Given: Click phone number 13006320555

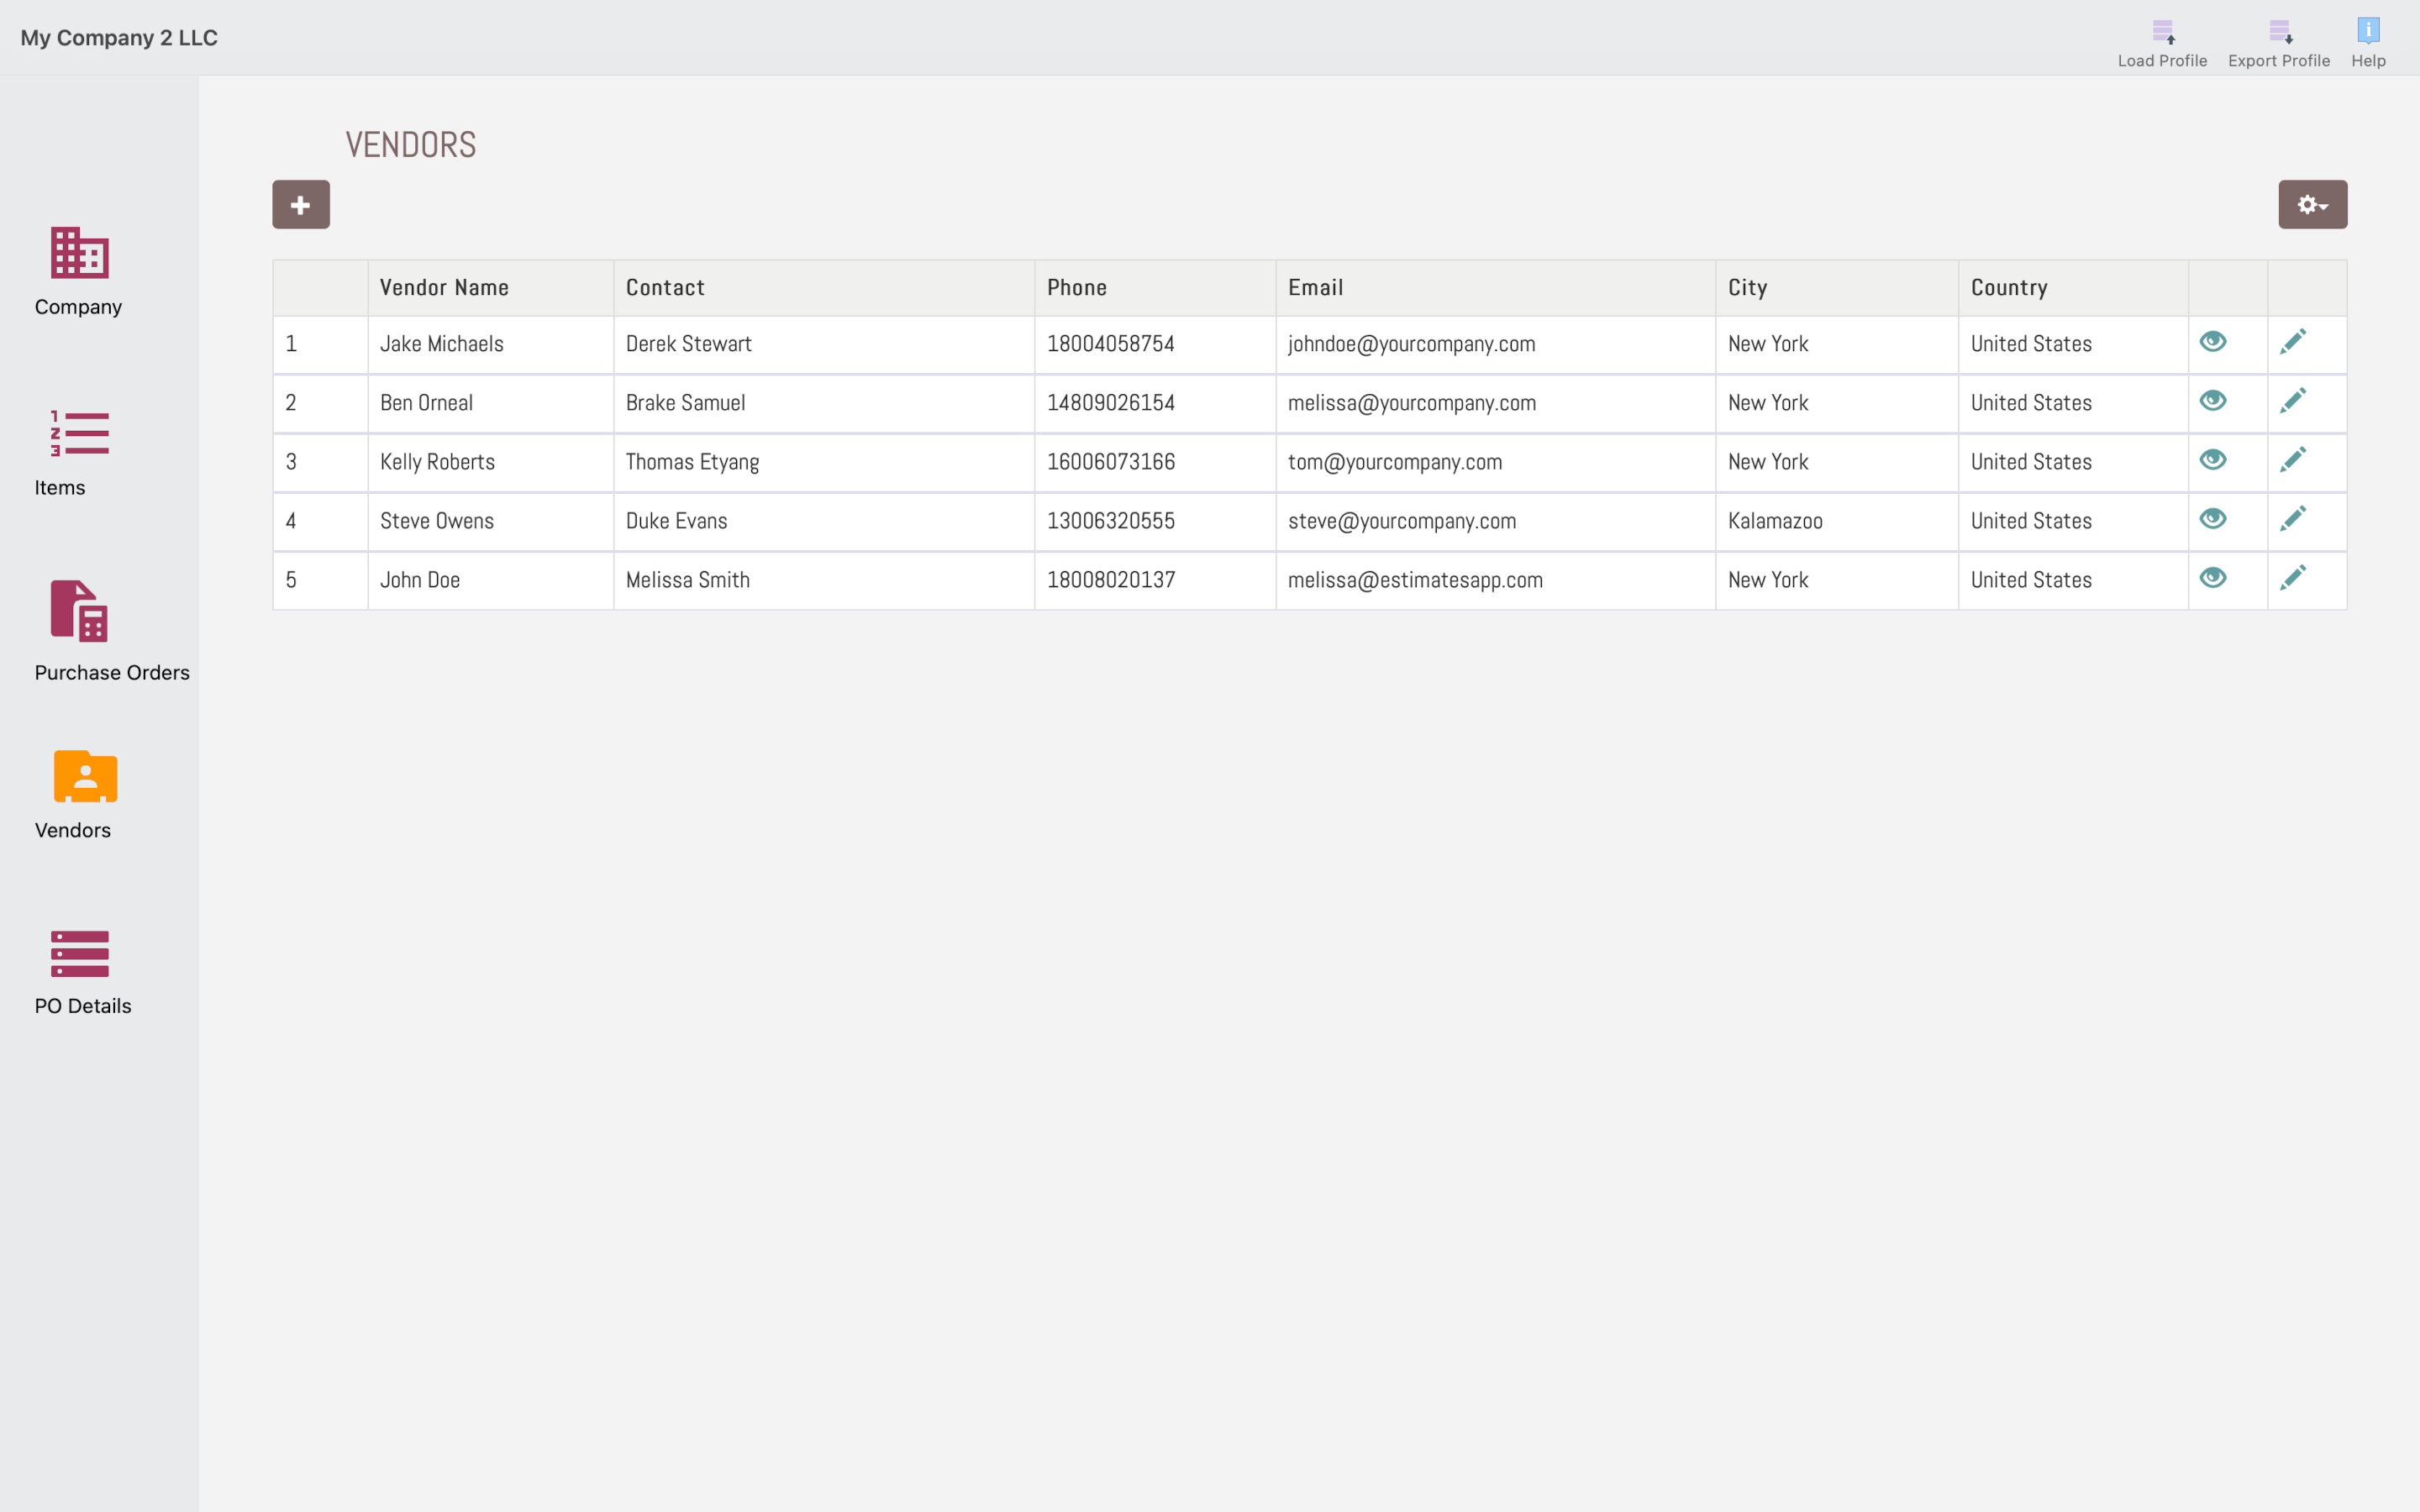Looking at the screenshot, I should pos(1111,521).
